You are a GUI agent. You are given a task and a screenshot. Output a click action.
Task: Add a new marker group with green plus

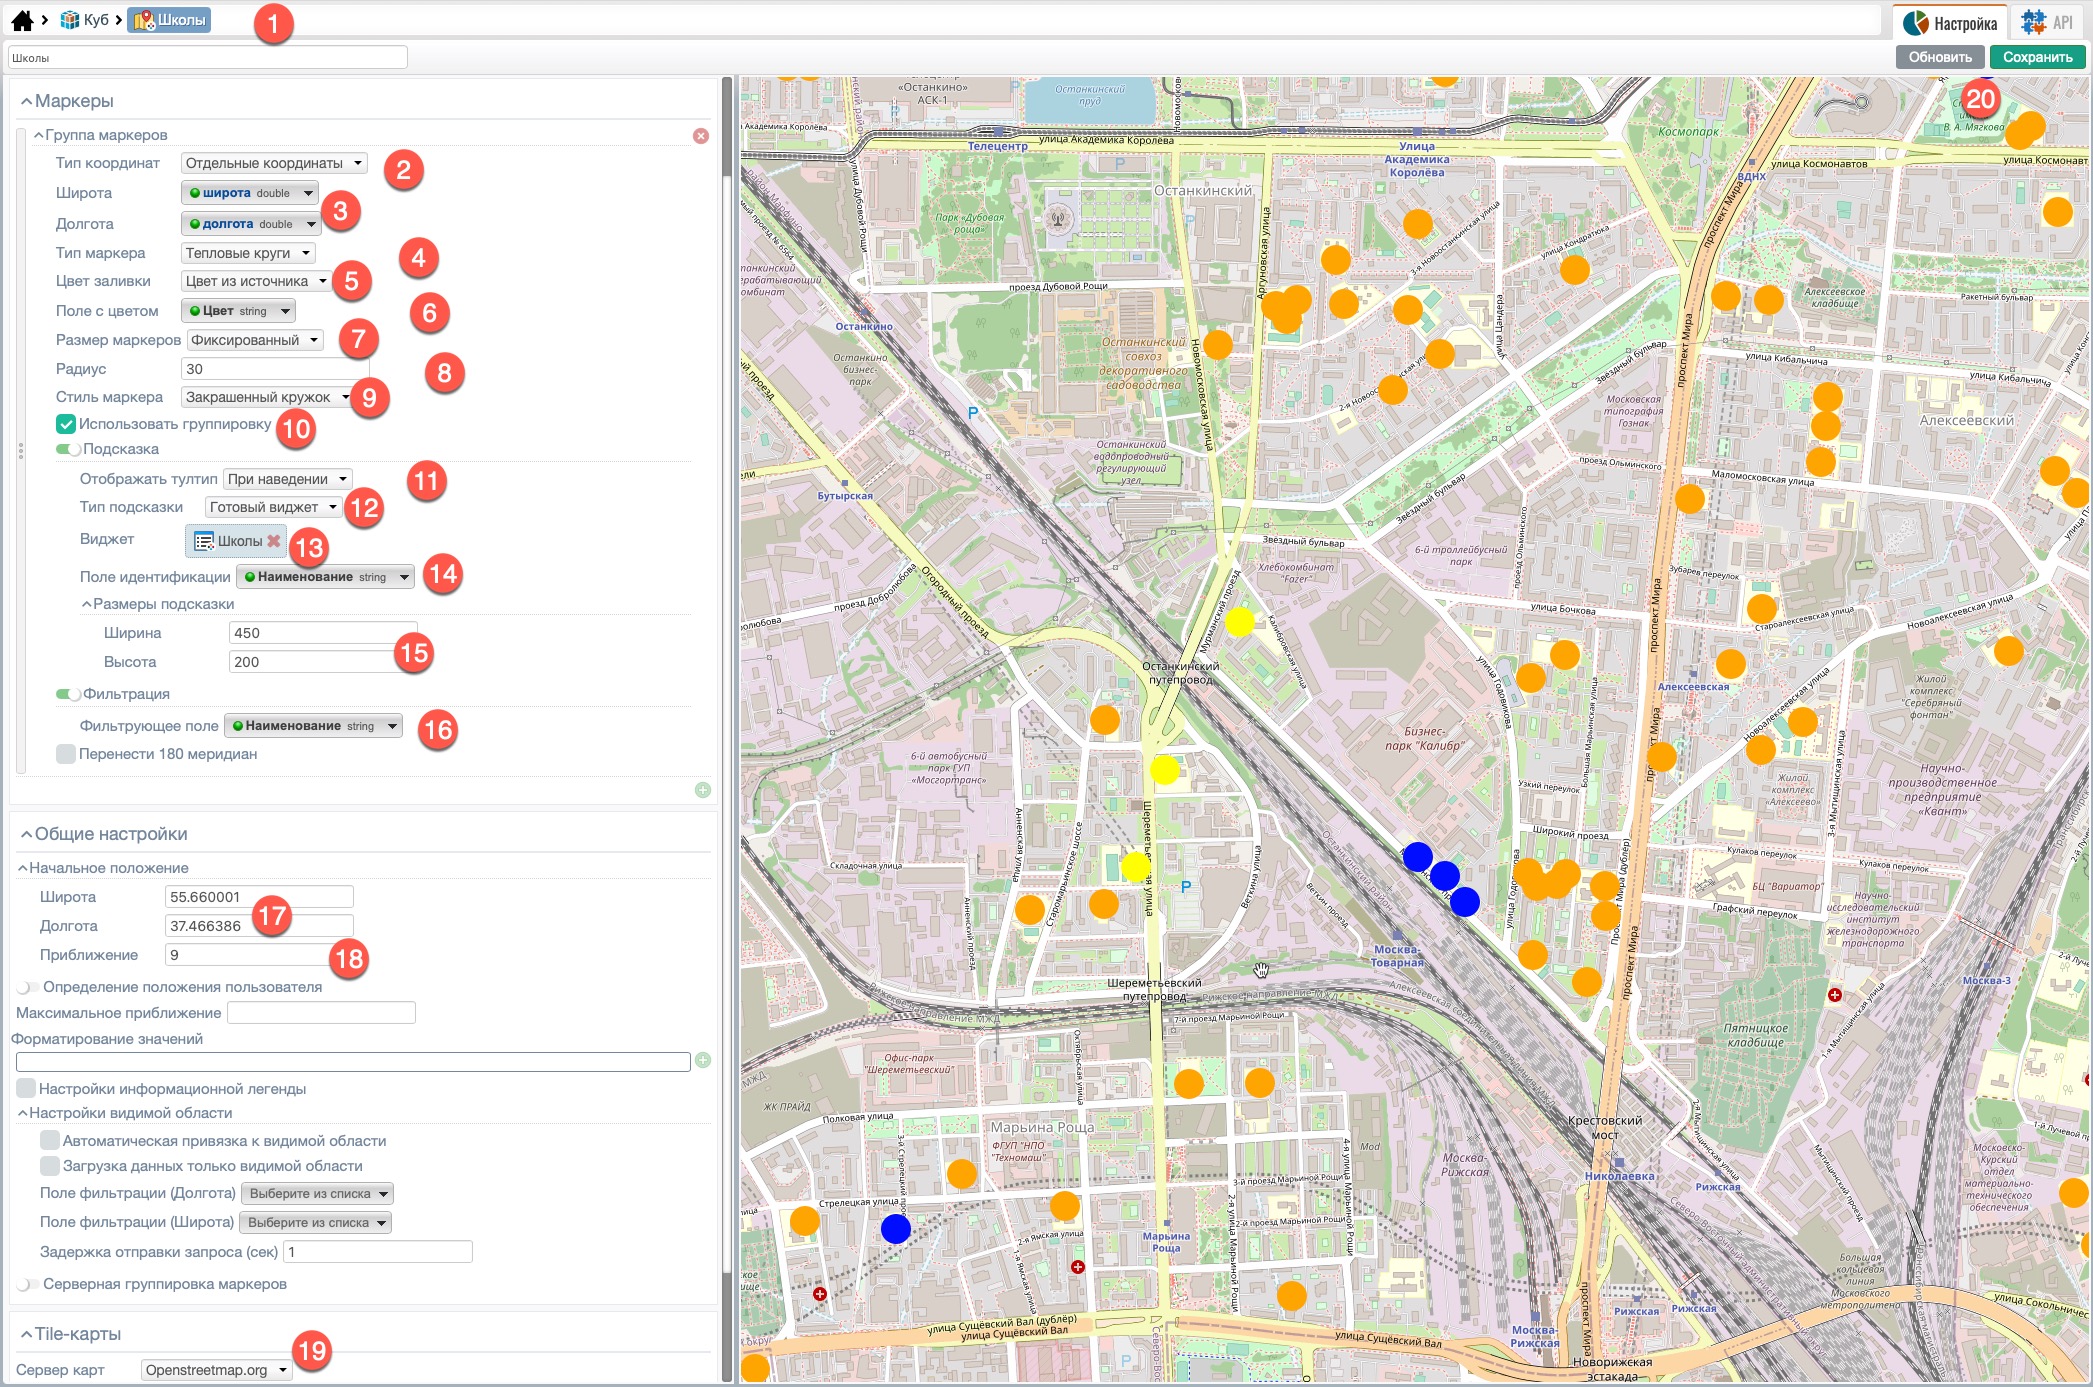[x=703, y=790]
